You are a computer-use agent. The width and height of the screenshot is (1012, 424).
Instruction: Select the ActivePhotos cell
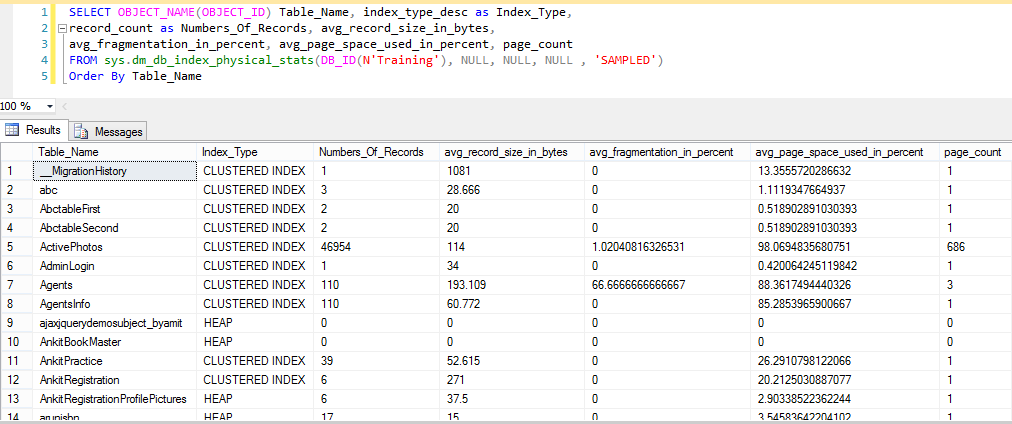tap(114, 247)
